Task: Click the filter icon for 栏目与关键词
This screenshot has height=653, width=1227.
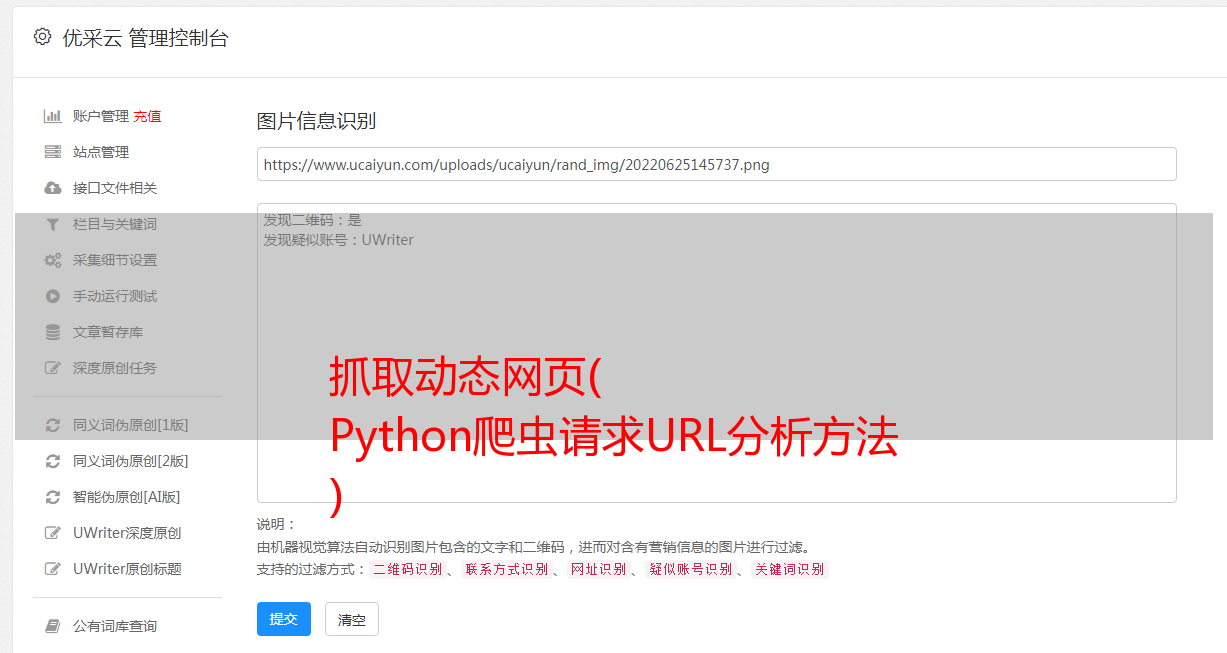Action: click(x=53, y=224)
